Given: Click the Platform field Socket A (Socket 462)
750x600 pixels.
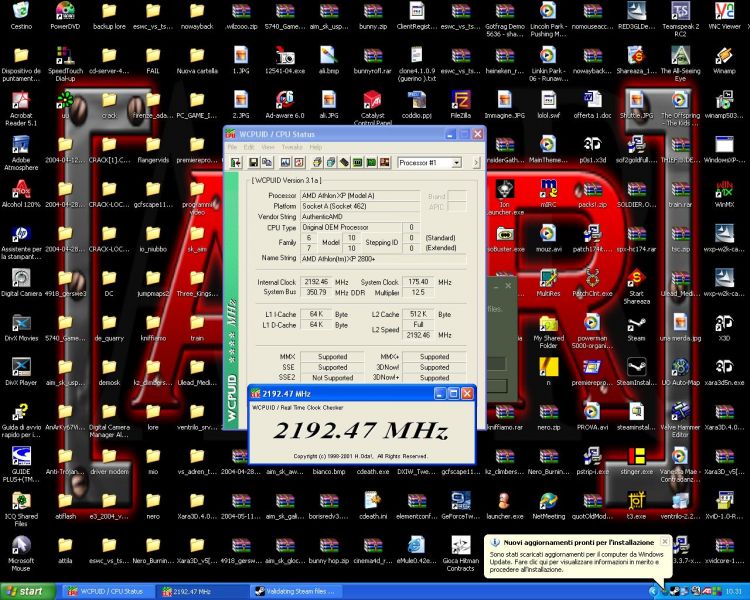Looking at the screenshot, I should click(360, 206).
